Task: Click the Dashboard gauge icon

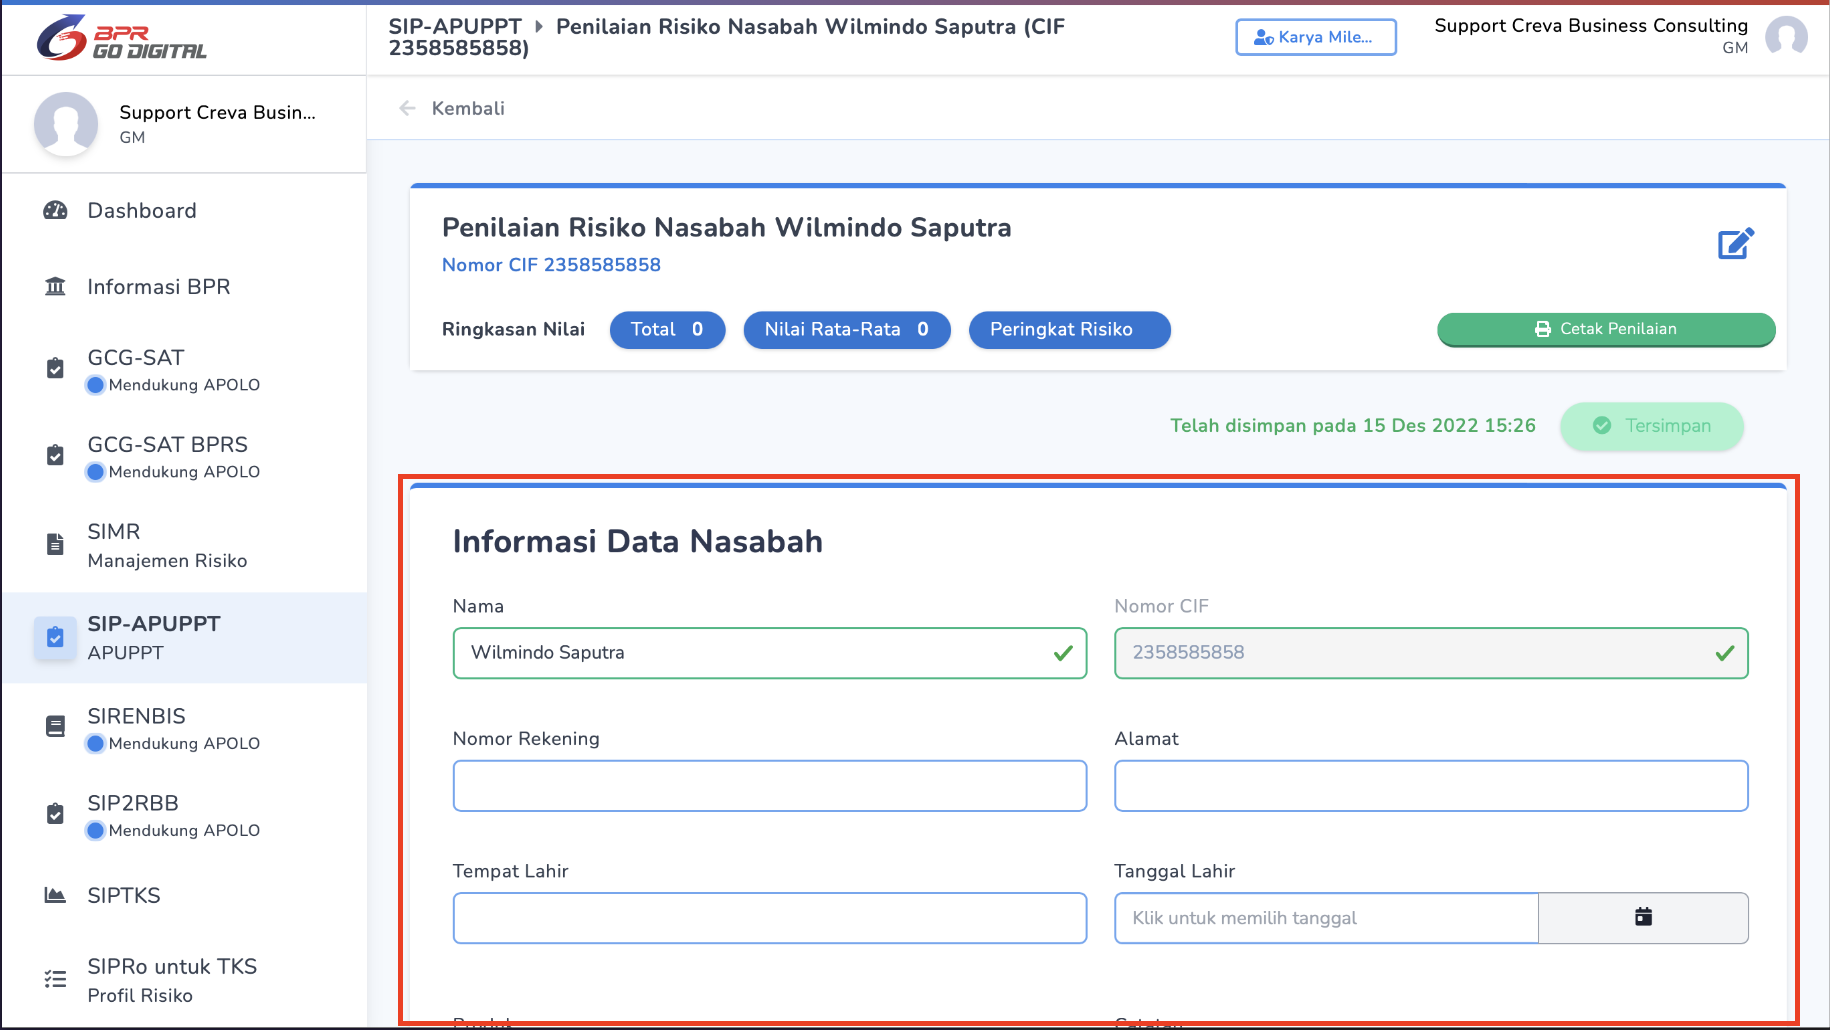Action: point(55,211)
